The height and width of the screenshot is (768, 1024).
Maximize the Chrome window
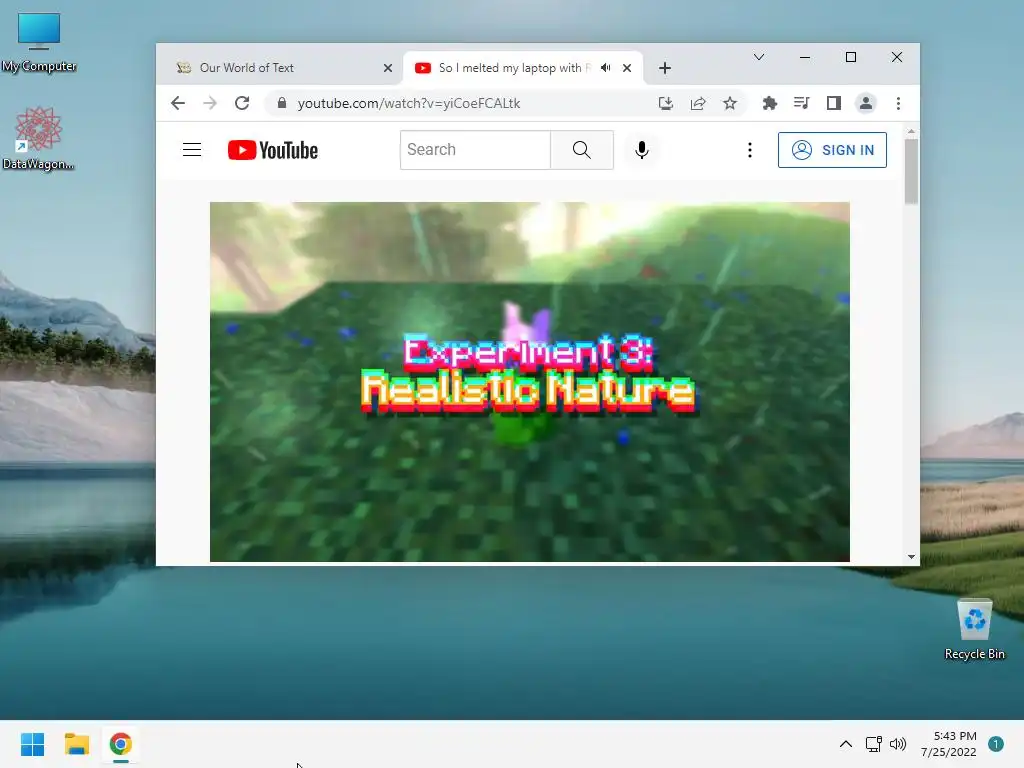[x=851, y=57]
